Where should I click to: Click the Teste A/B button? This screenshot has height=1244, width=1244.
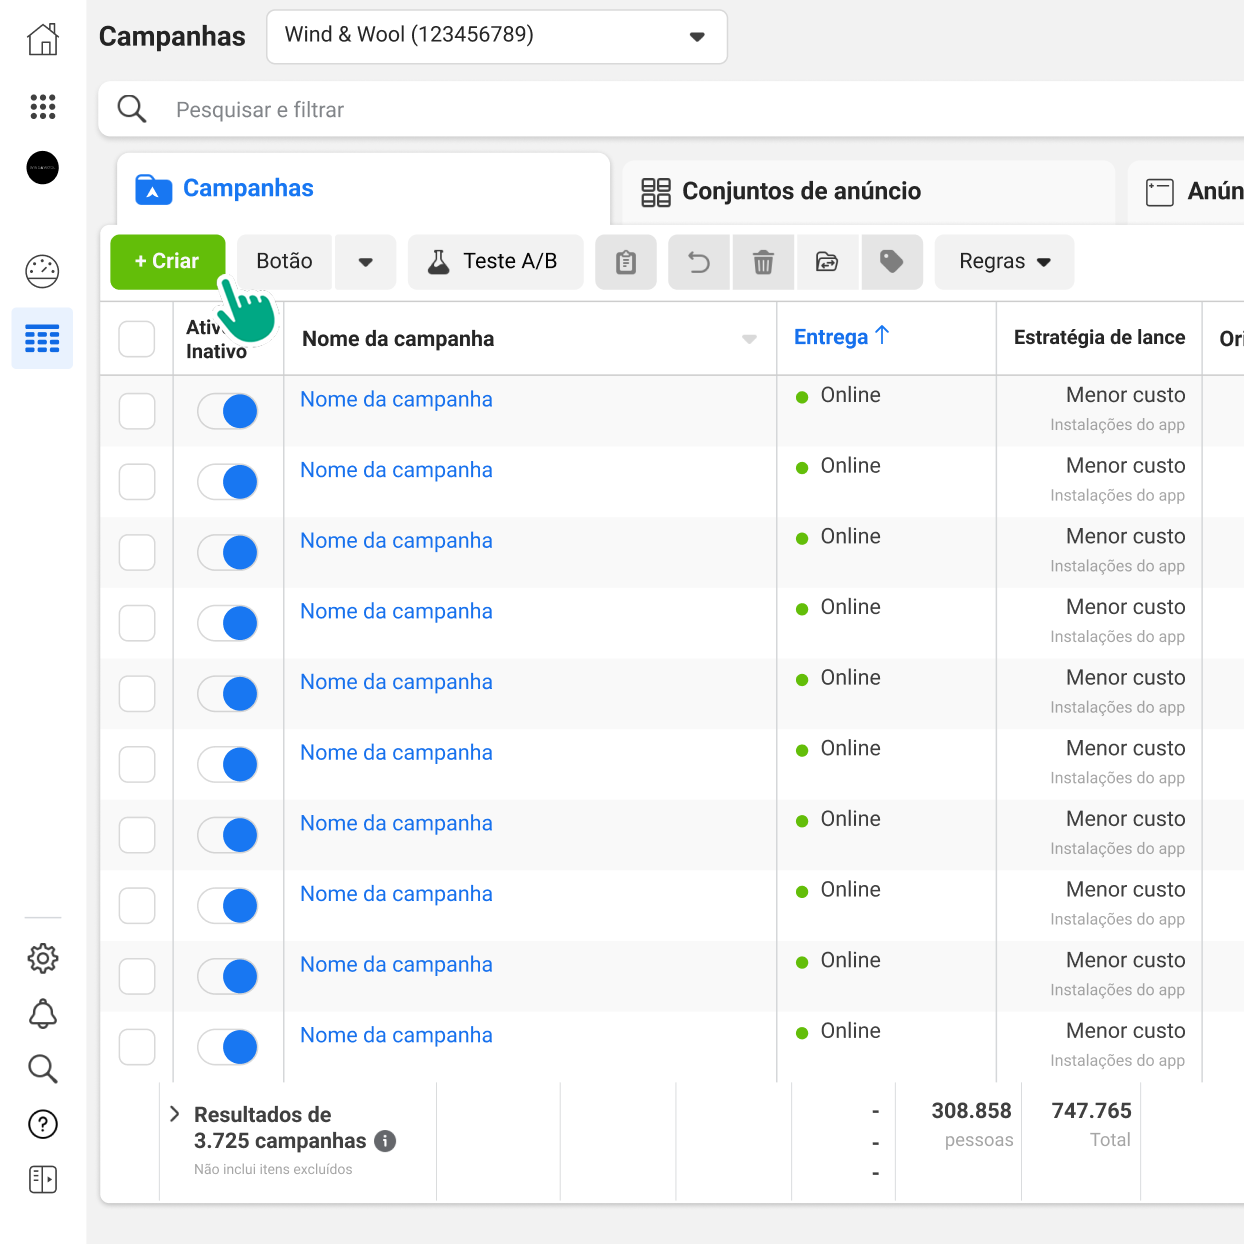(496, 262)
